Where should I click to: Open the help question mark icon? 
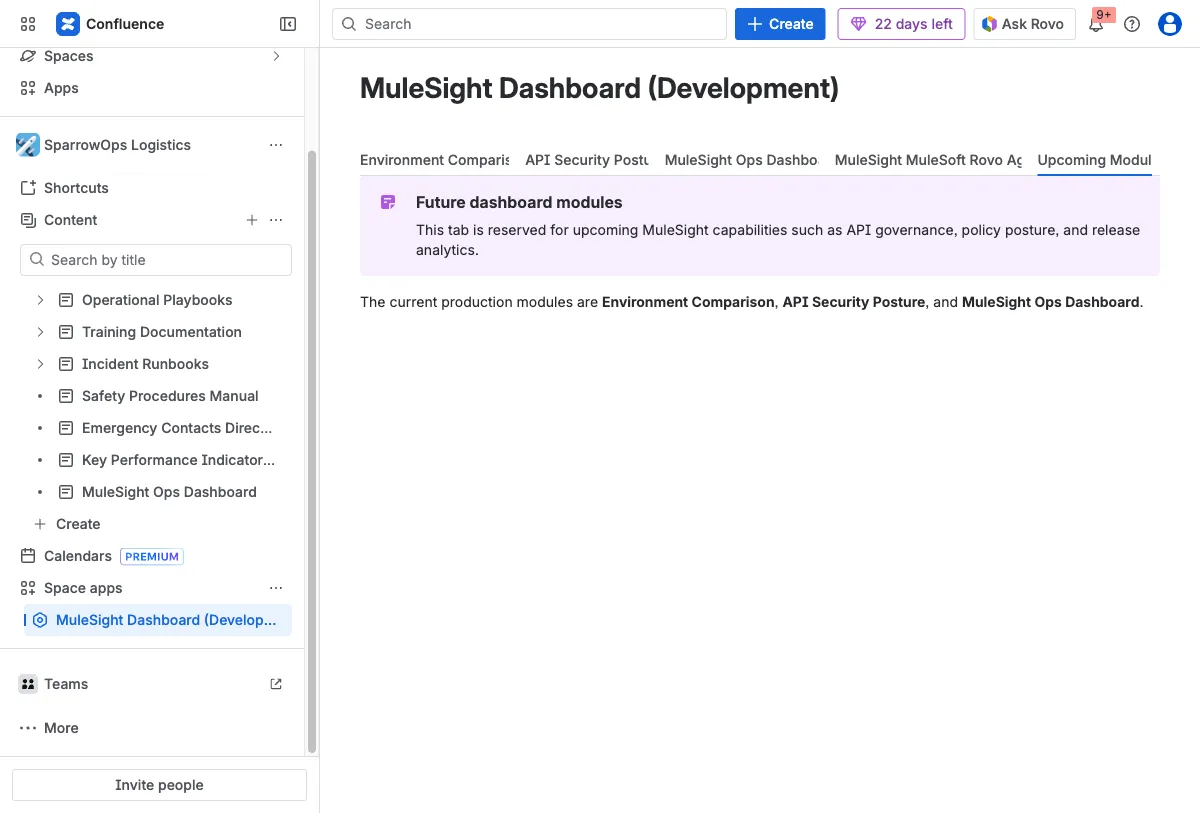point(1132,24)
